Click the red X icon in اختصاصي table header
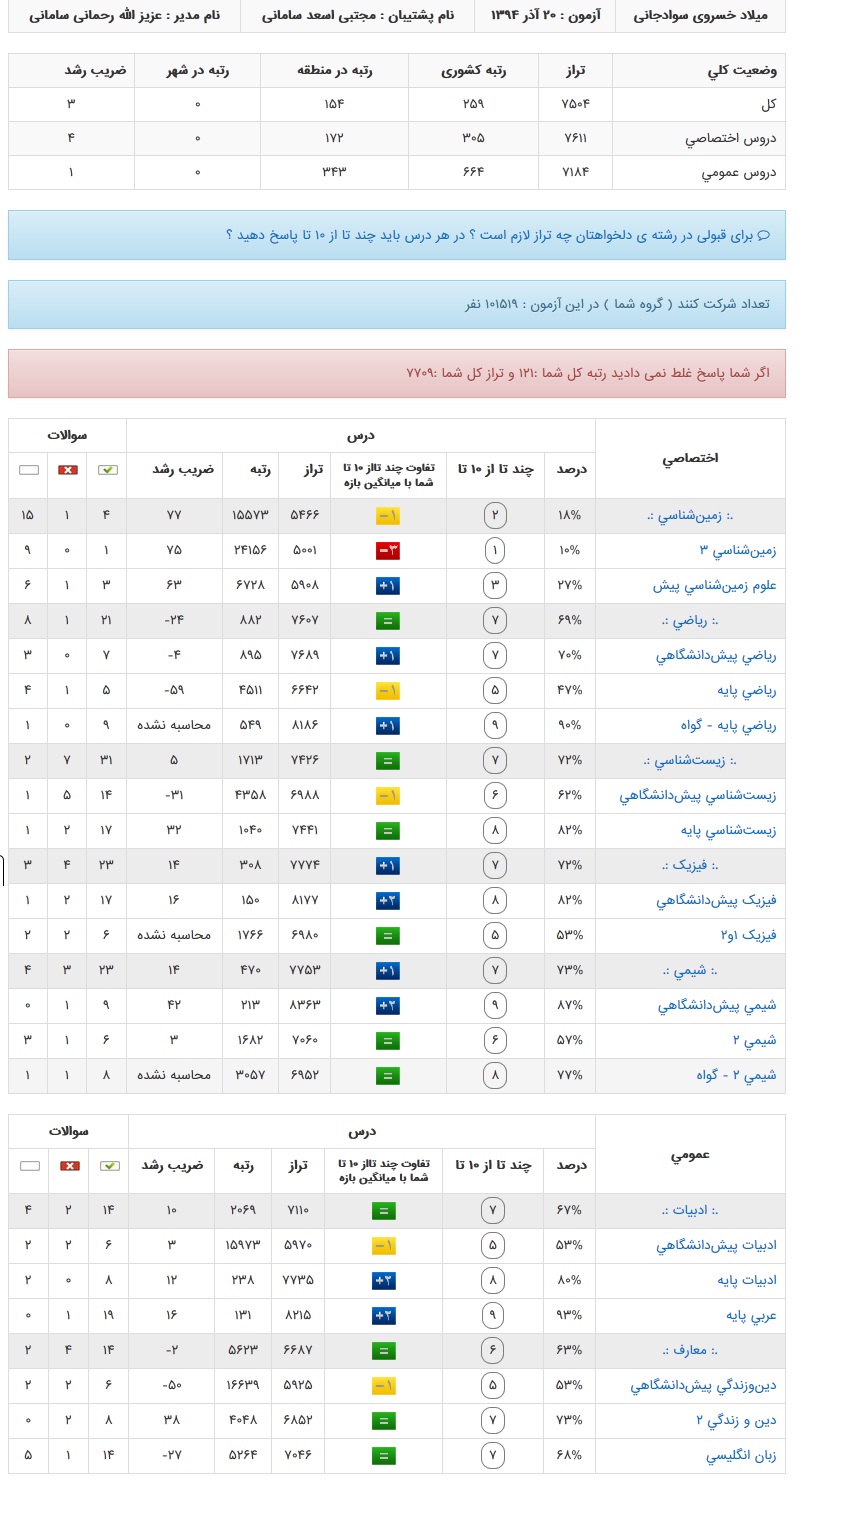Screen dimensions: 857x1515 pyautogui.click(x=68, y=469)
